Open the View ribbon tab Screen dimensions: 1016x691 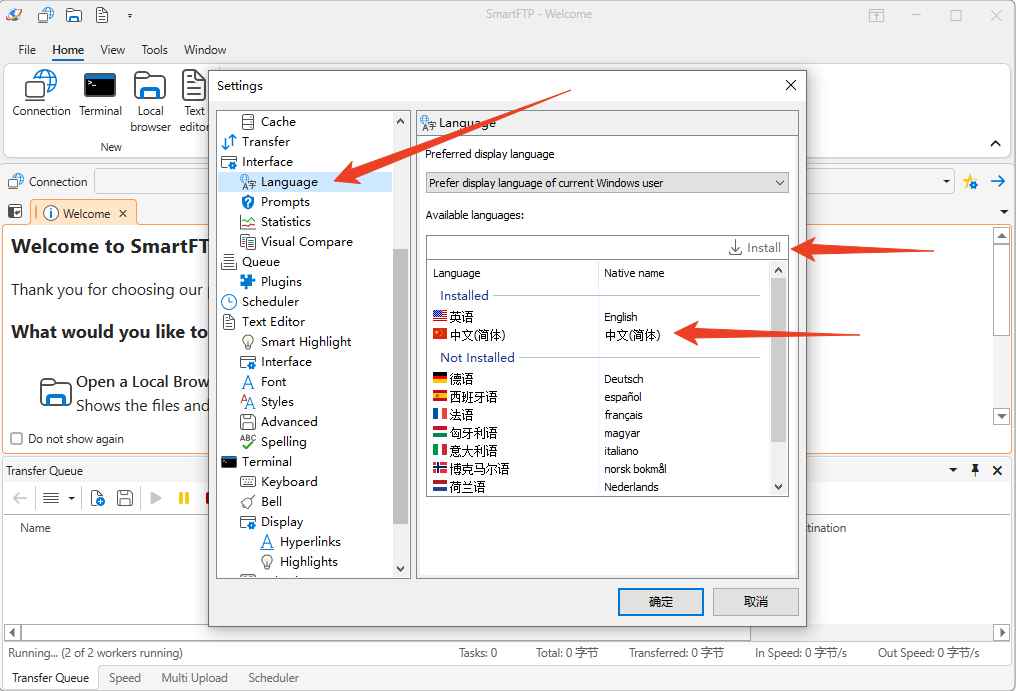coord(112,50)
